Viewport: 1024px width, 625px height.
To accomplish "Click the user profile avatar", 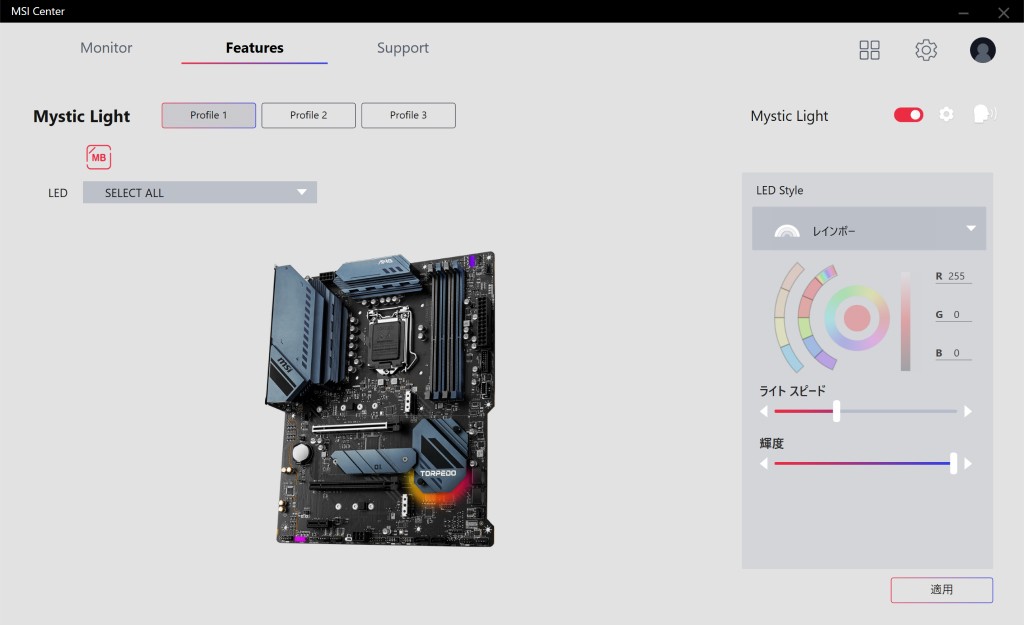I will click(982, 50).
